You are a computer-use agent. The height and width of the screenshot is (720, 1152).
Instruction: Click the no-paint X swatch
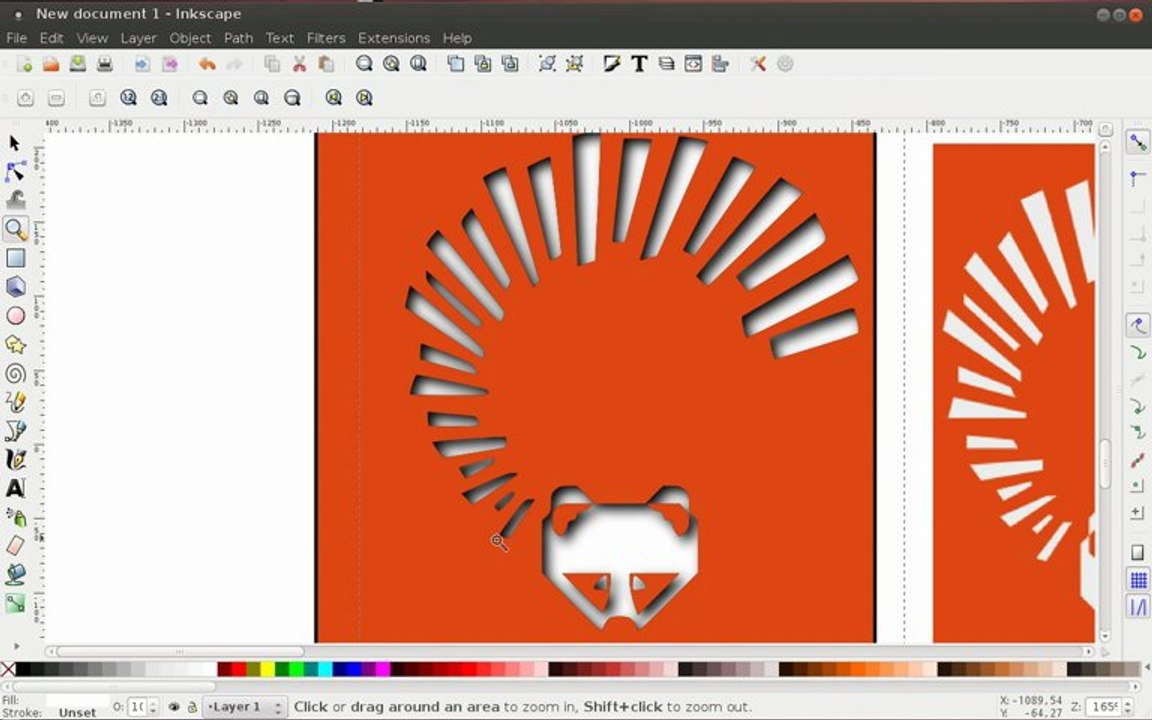7,669
